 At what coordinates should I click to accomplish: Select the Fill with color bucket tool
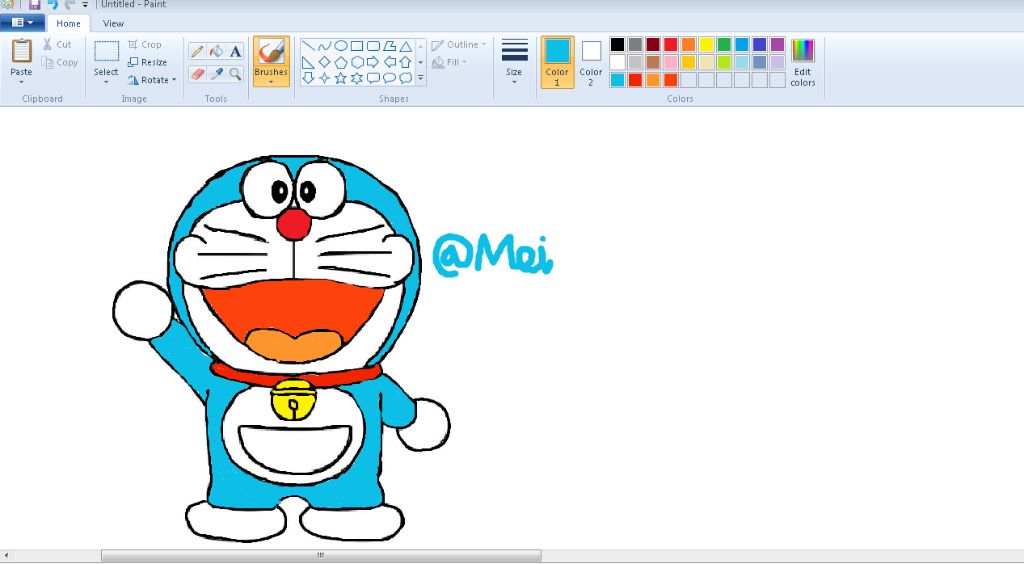click(x=216, y=51)
